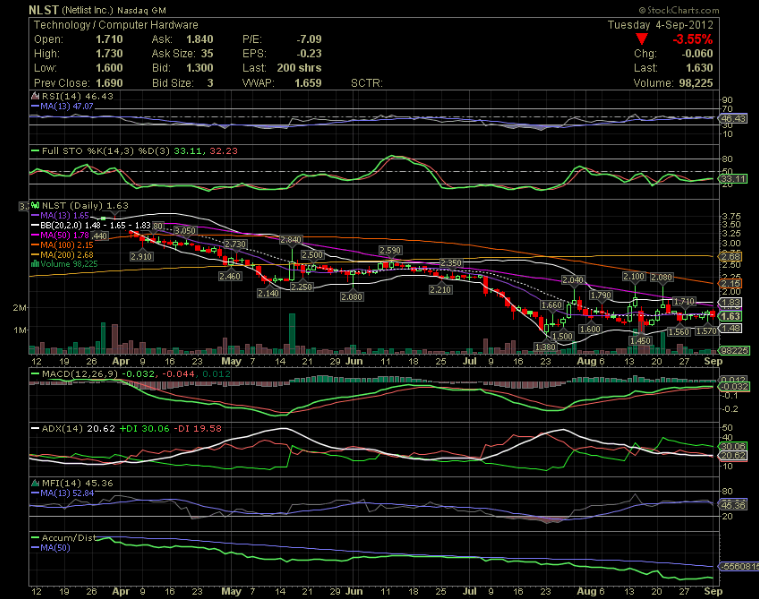The image size is (759, 601).
Task: Click the 2.210 price annotation
Action: [x=440, y=290]
